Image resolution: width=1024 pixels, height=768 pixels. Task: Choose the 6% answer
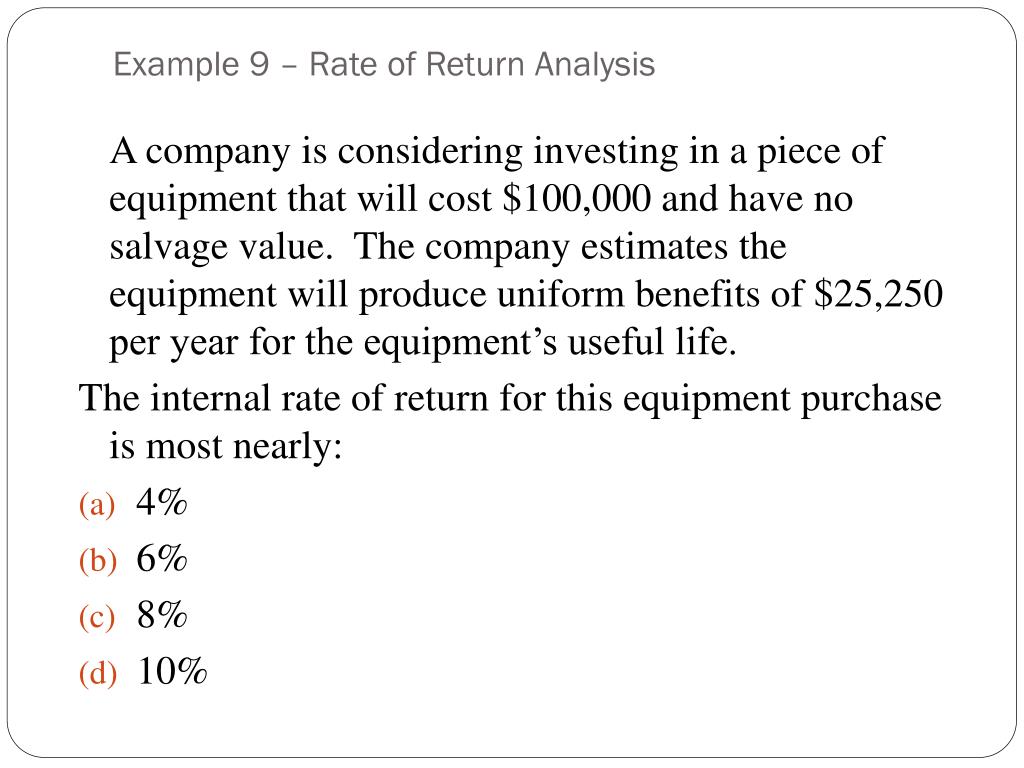pos(163,560)
